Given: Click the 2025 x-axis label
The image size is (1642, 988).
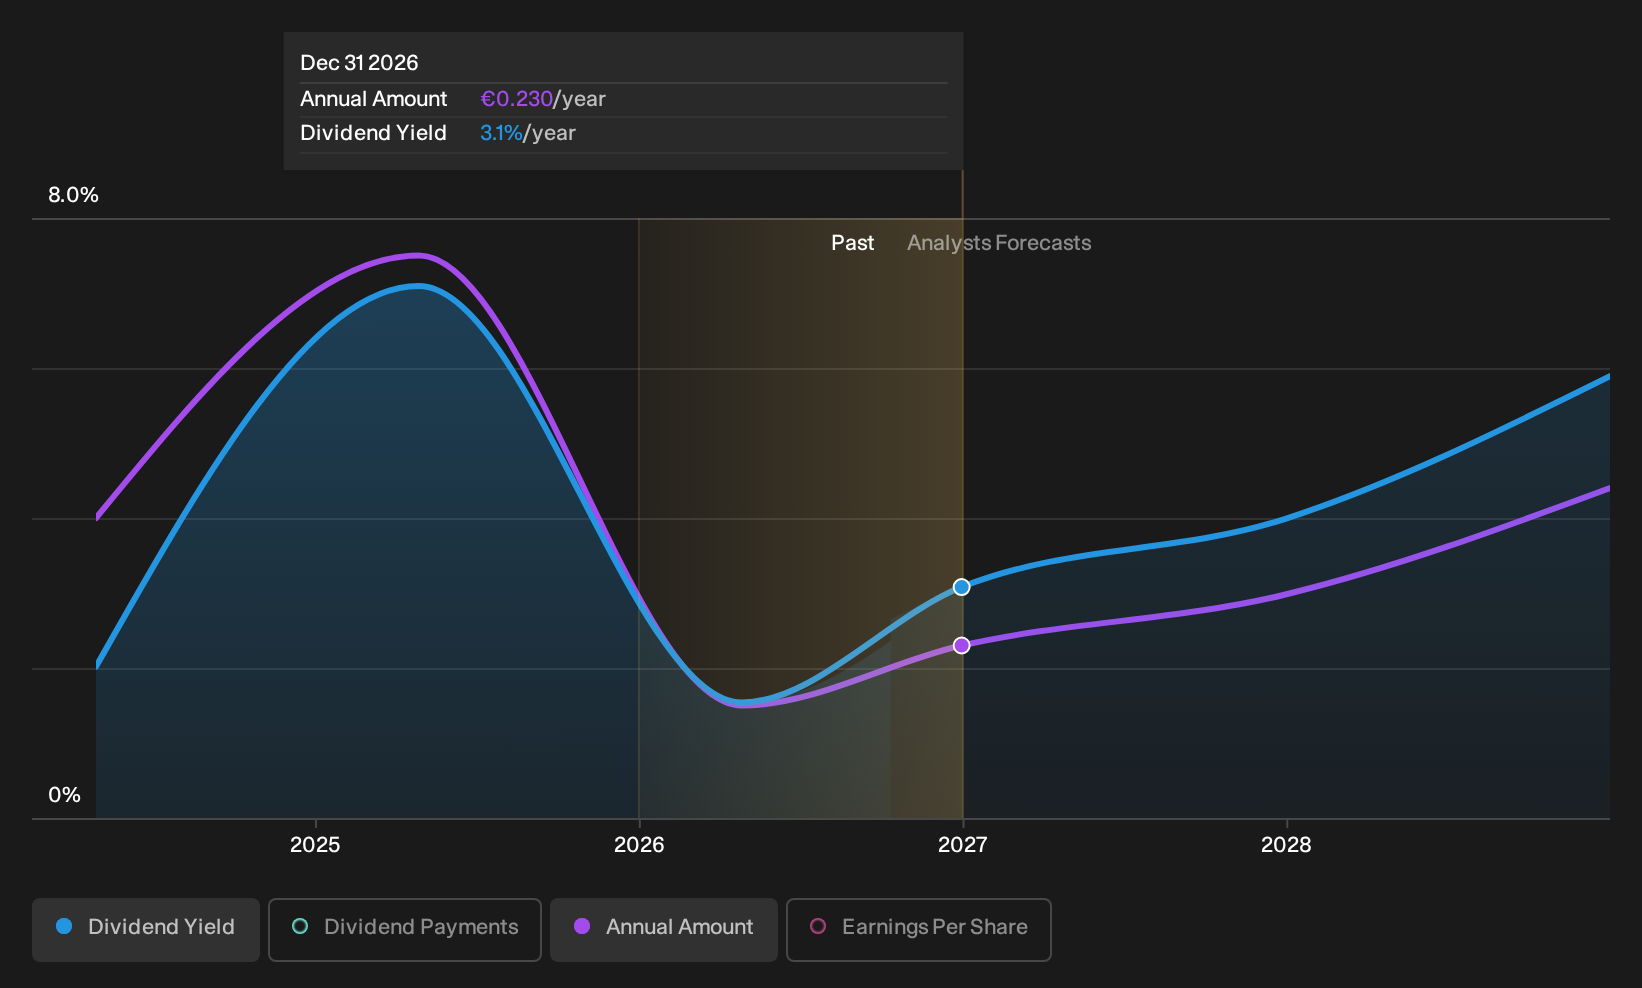Looking at the screenshot, I should (x=315, y=845).
